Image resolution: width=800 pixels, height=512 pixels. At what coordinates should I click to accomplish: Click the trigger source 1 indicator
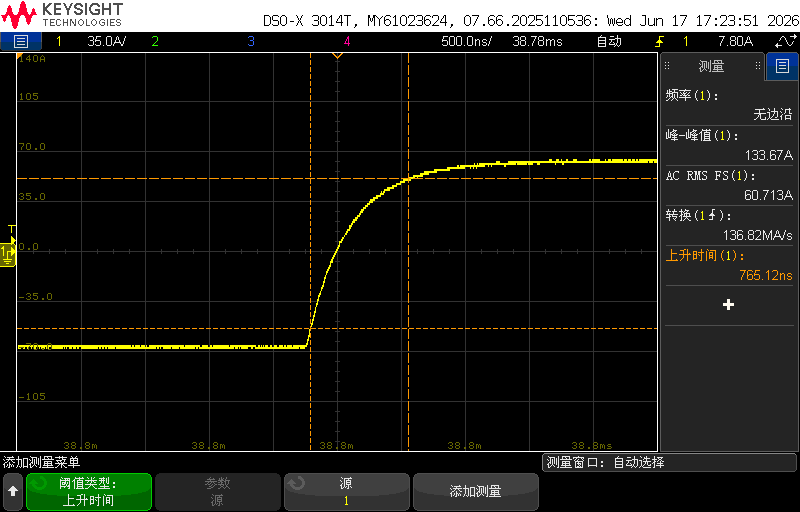(685, 41)
